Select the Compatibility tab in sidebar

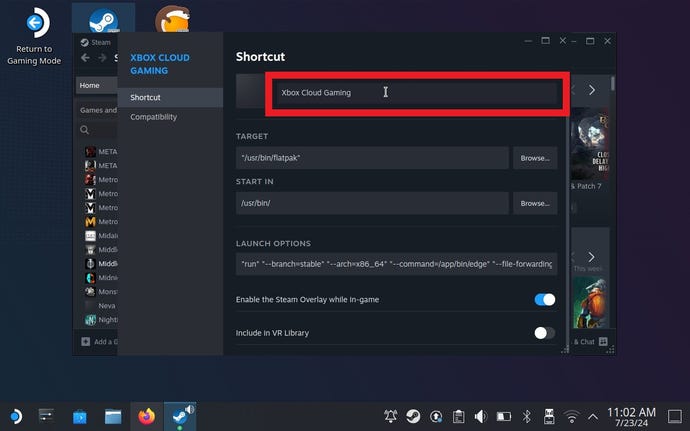click(153, 117)
